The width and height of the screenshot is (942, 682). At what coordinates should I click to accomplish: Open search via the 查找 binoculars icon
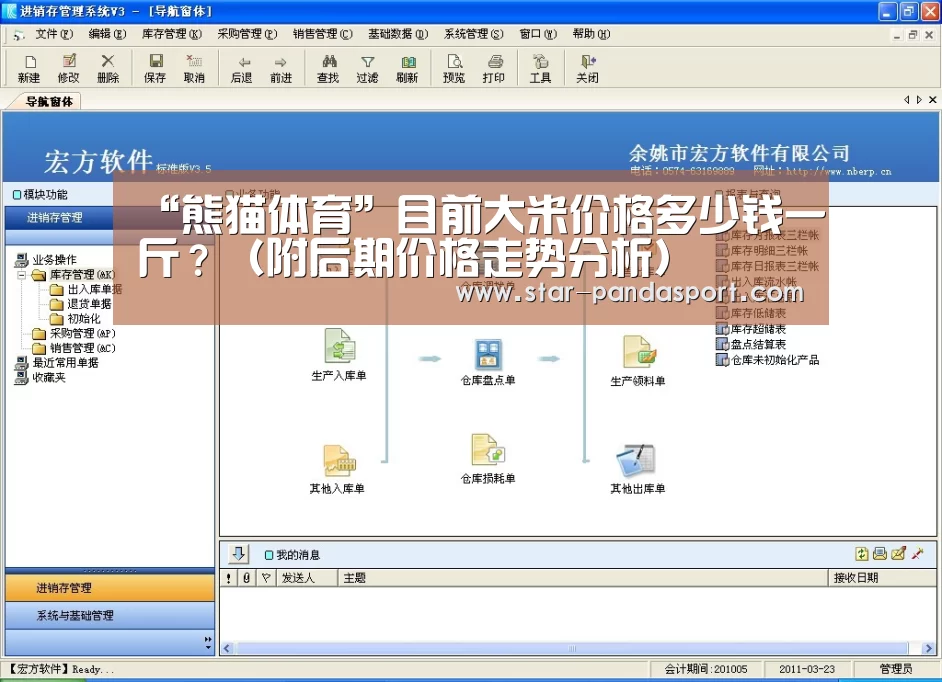tap(328, 68)
